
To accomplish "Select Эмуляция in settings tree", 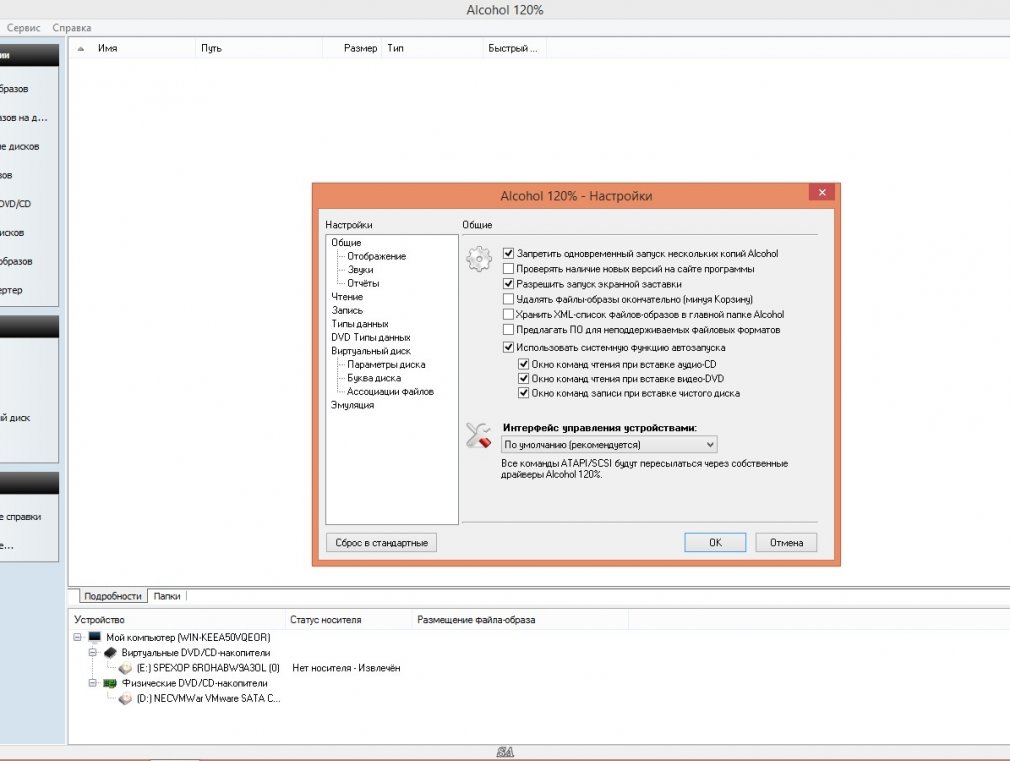I will [x=352, y=405].
